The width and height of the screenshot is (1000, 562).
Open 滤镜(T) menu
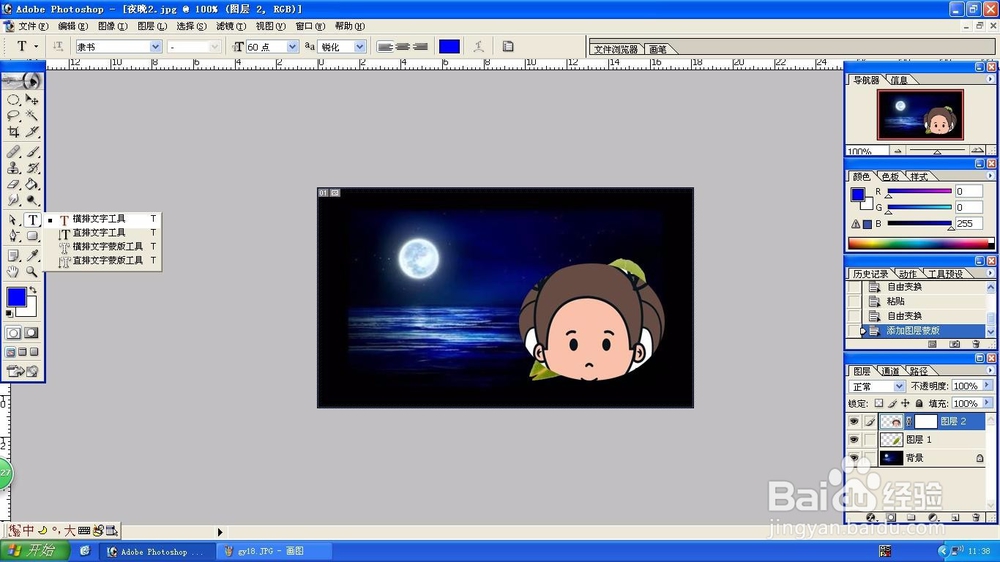(231, 26)
